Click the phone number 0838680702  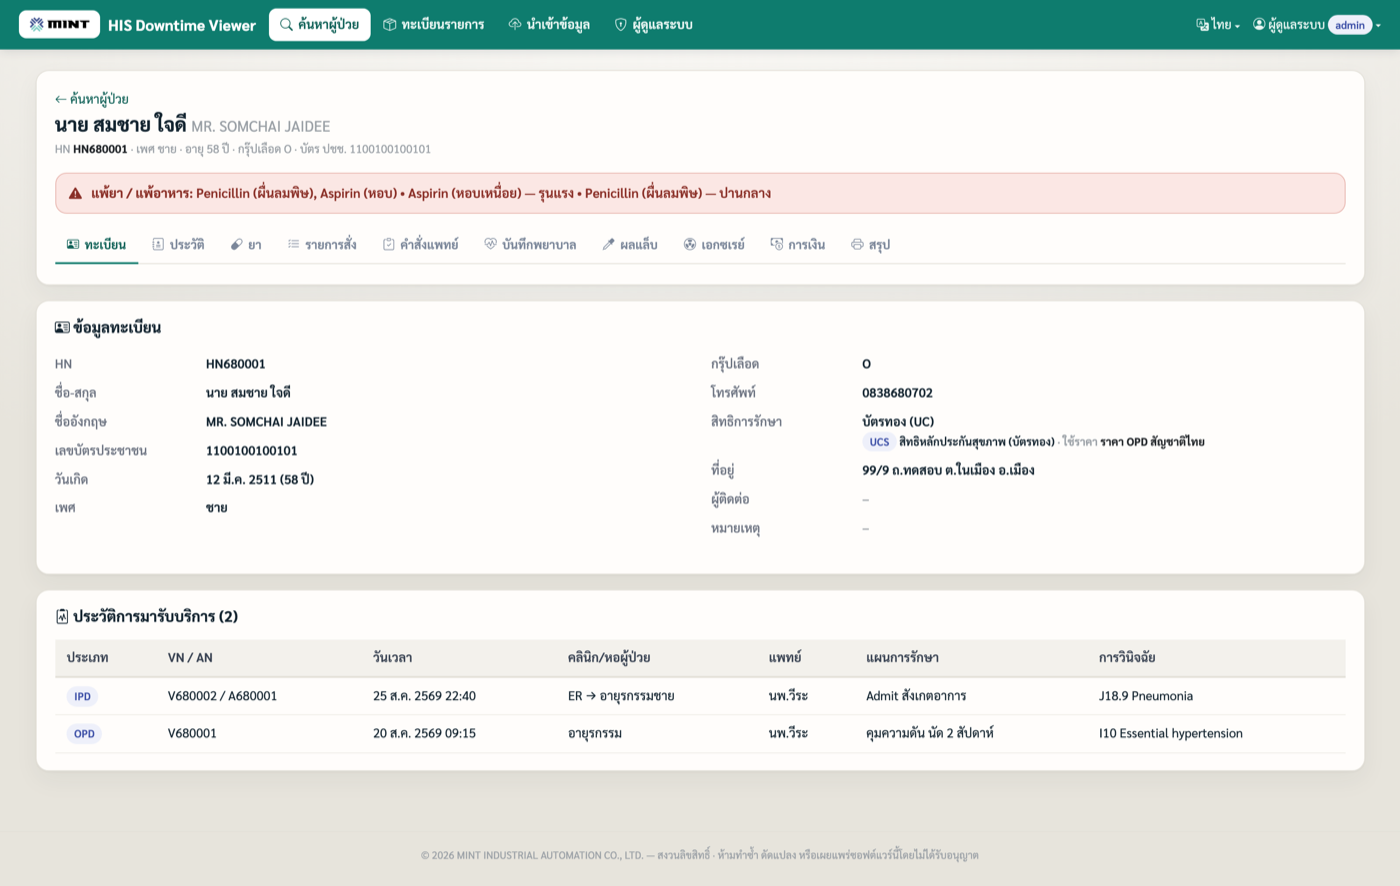[897, 393]
